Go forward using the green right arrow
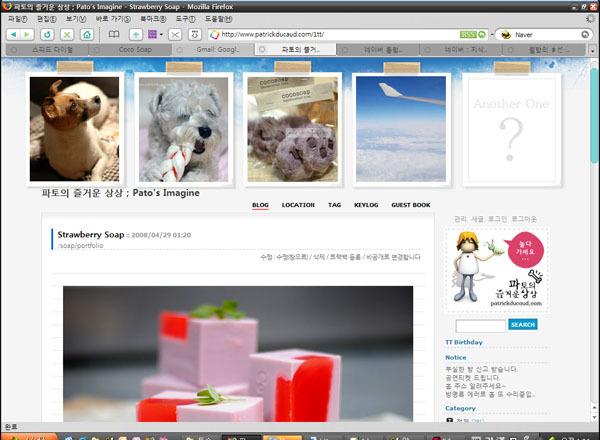This screenshot has width=600, height=440. [27, 34]
